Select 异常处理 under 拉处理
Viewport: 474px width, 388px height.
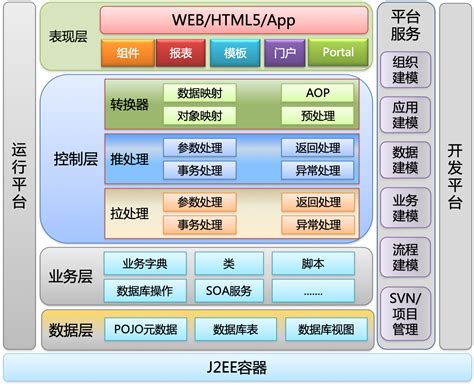318,225
